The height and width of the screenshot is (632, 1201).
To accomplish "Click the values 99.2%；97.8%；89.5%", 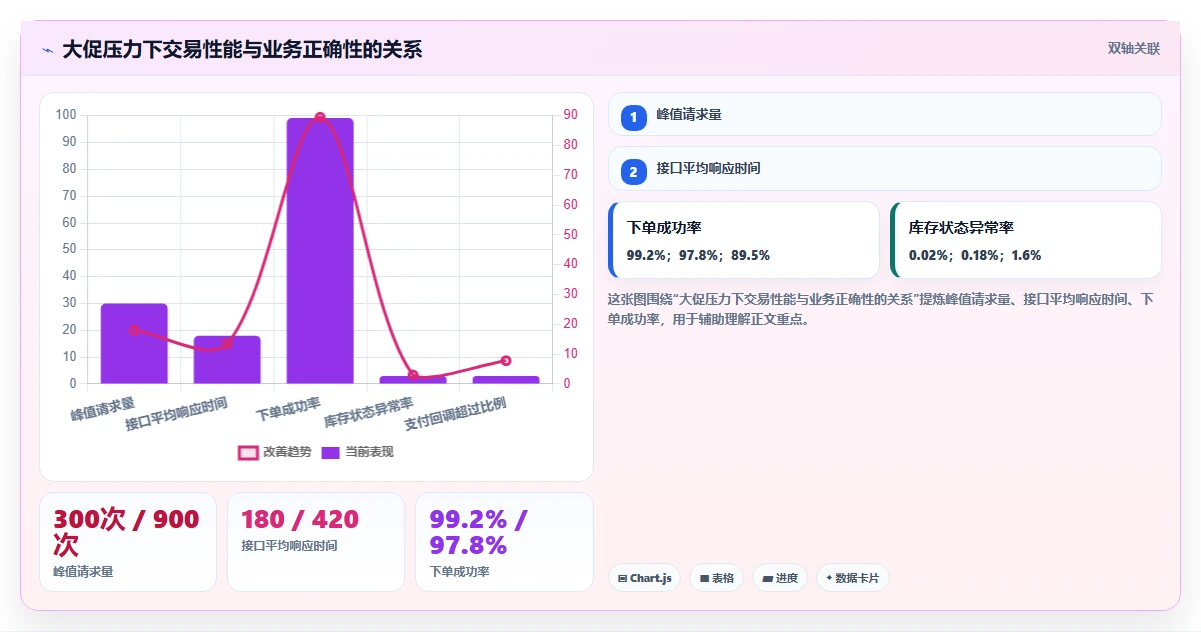I will pyautogui.click(x=698, y=255).
